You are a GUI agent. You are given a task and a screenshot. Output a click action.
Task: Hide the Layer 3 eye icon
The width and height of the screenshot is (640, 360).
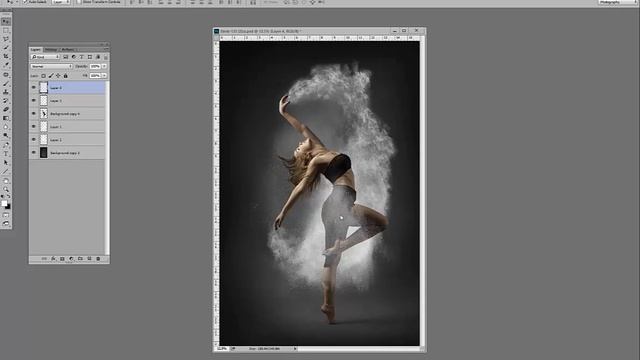[34, 100]
